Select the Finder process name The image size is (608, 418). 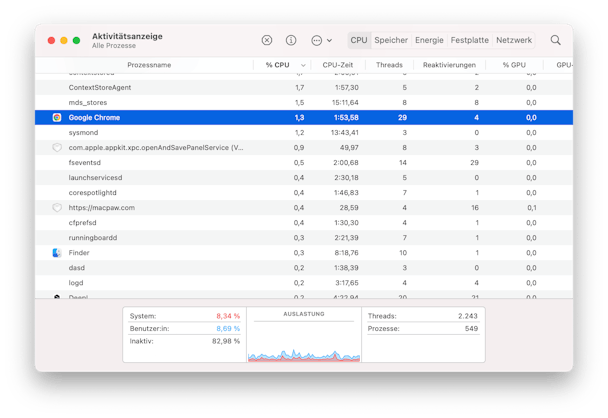[x=79, y=253]
